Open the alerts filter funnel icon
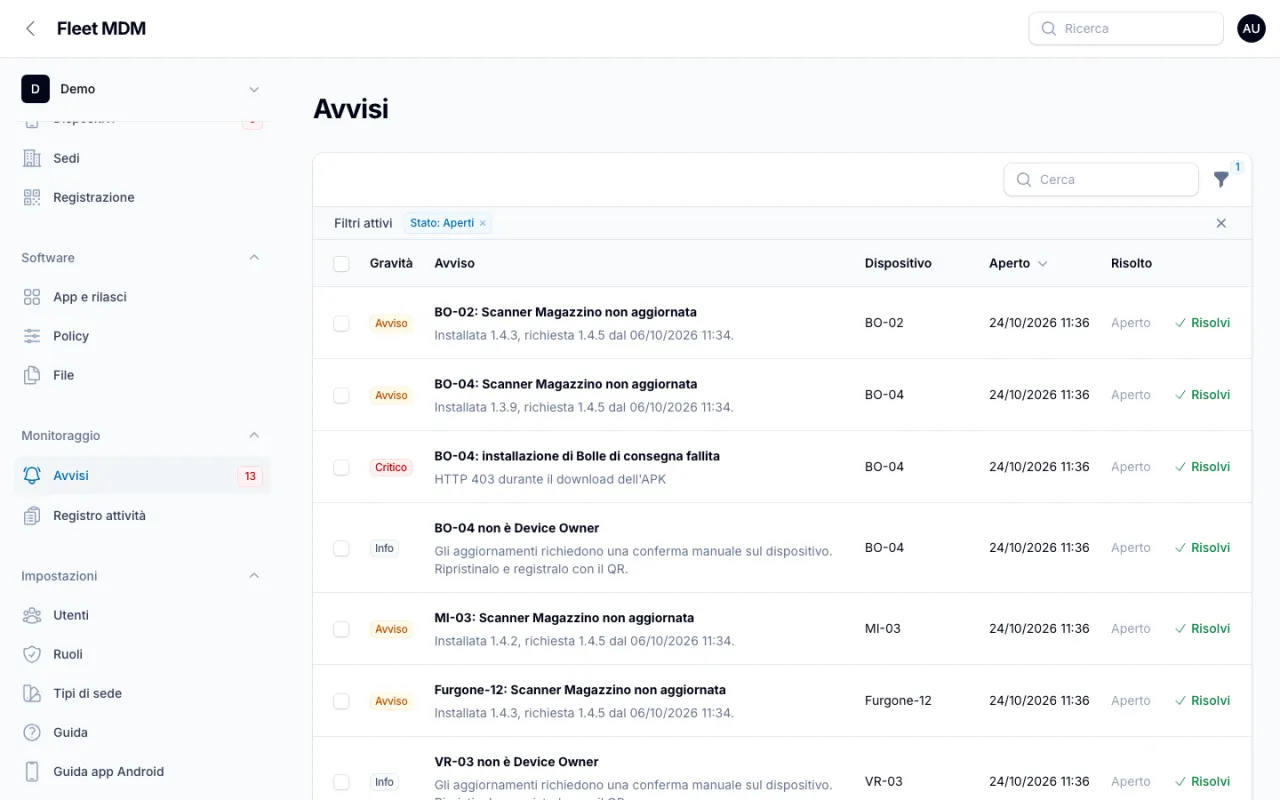The height and width of the screenshot is (800, 1280). pyautogui.click(x=1221, y=179)
